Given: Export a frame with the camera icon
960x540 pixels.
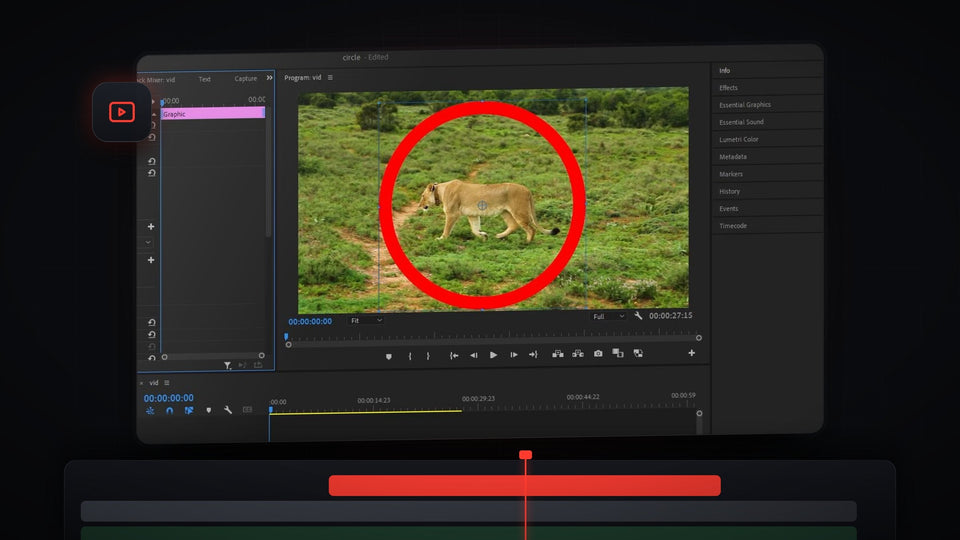Looking at the screenshot, I should [x=598, y=353].
